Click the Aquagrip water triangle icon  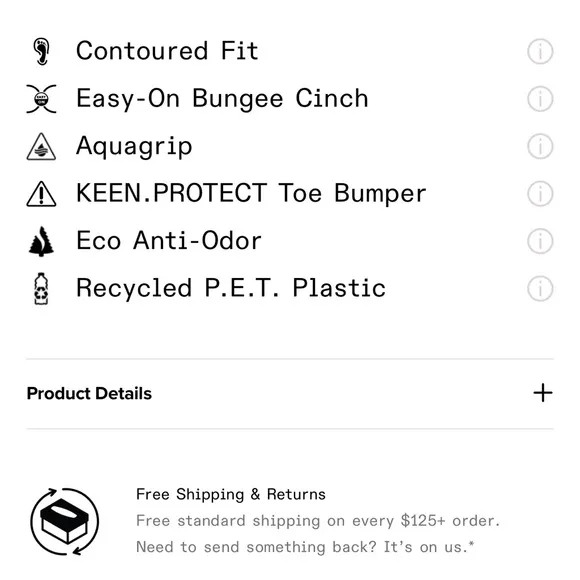(x=41, y=146)
